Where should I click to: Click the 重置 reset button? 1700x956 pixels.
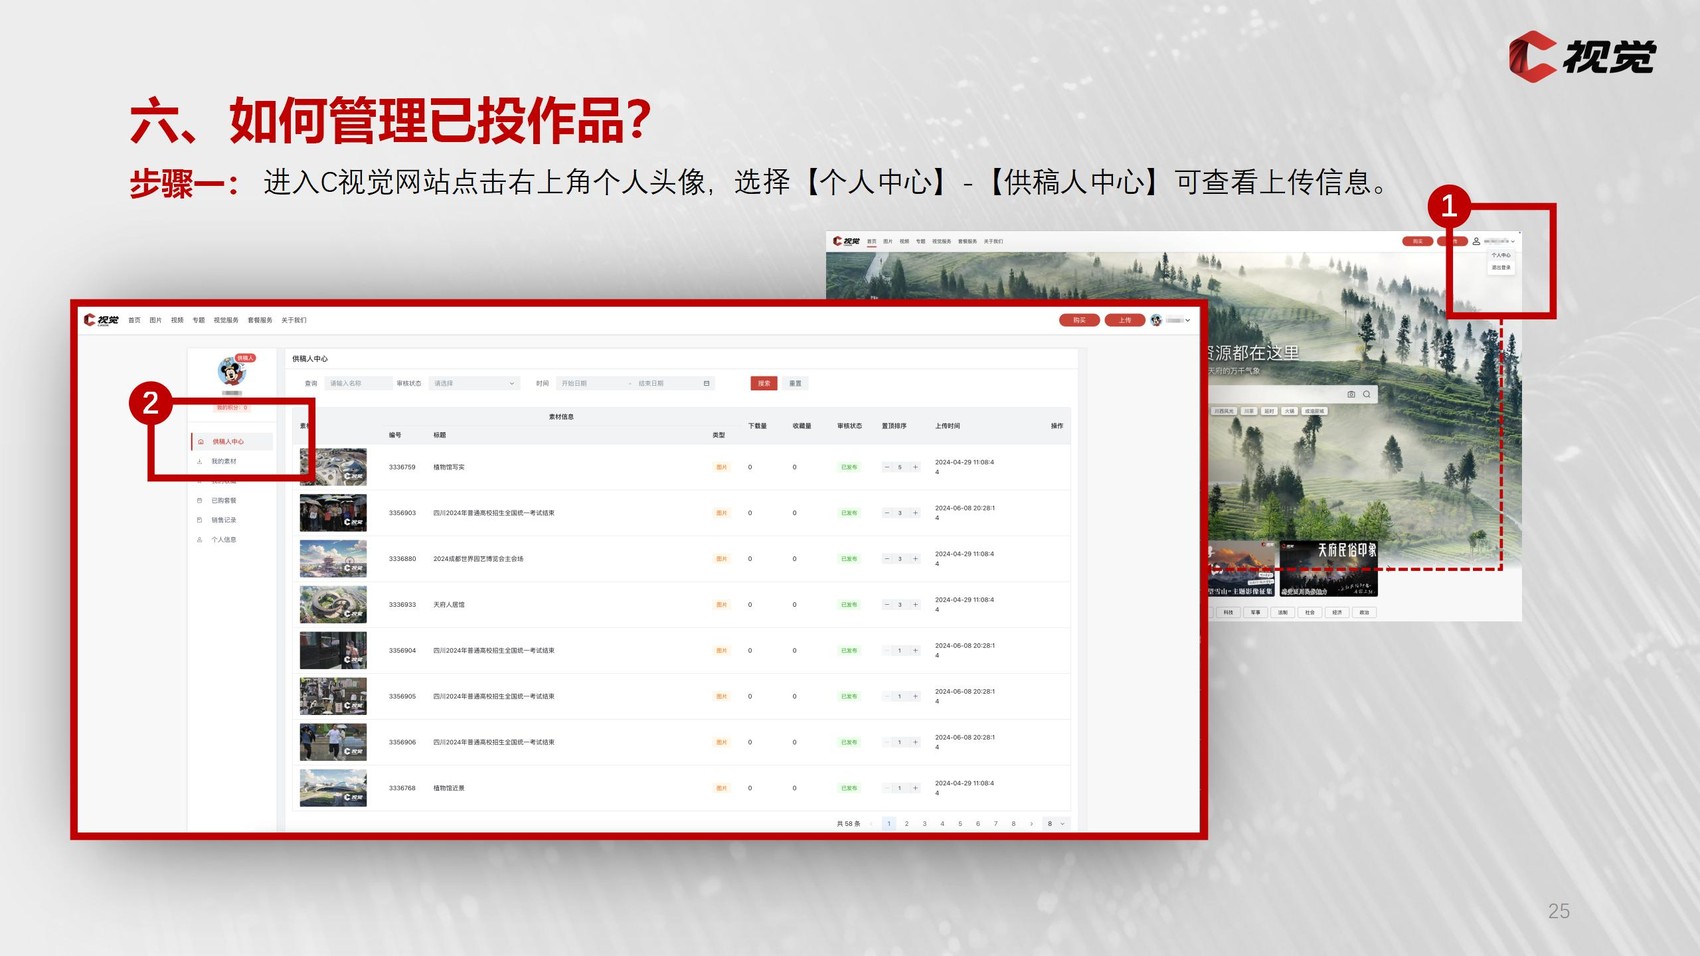pyautogui.click(x=795, y=383)
